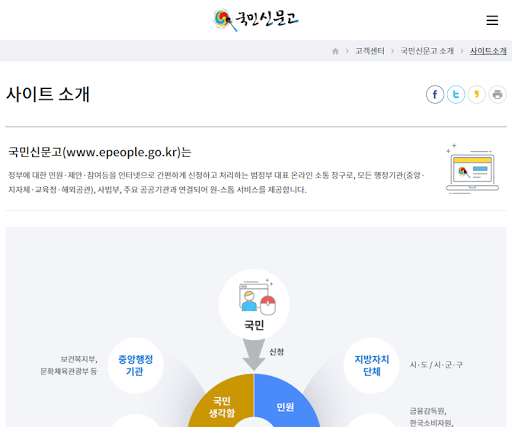Share page on Twitter
This screenshot has width=512, height=427.
(x=456, y=95)
